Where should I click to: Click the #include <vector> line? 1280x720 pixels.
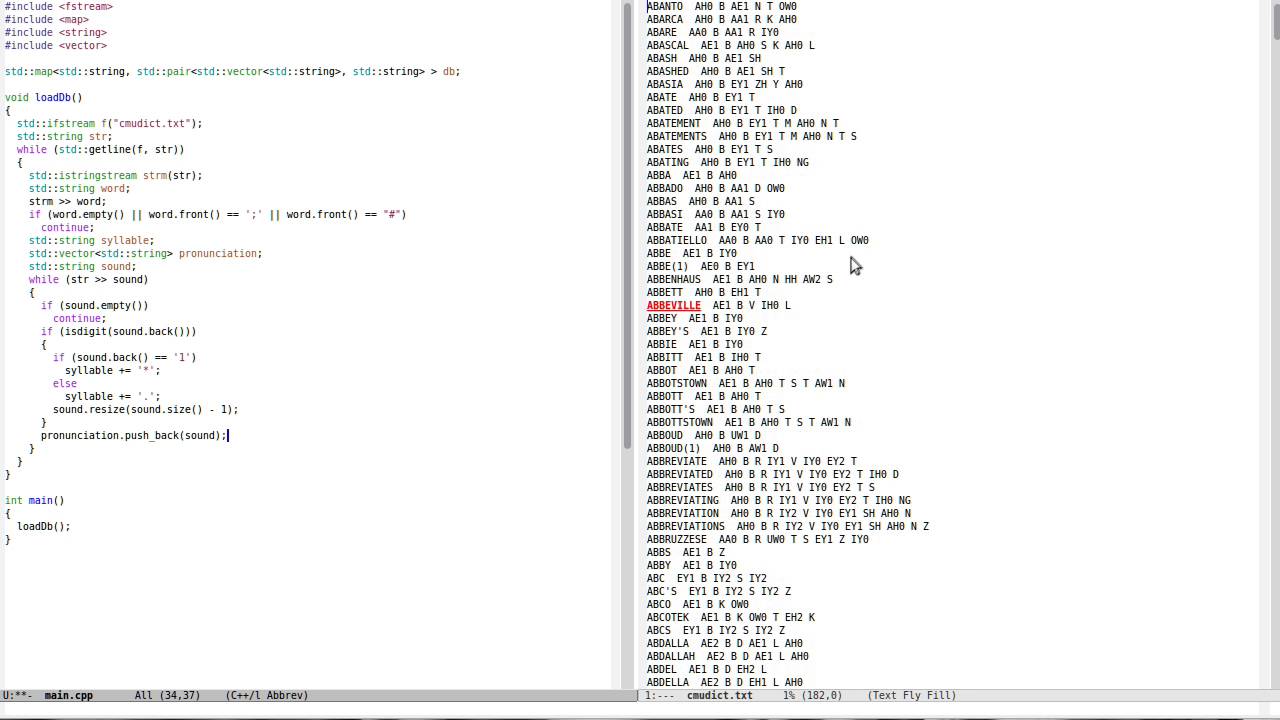pos(56,45)
